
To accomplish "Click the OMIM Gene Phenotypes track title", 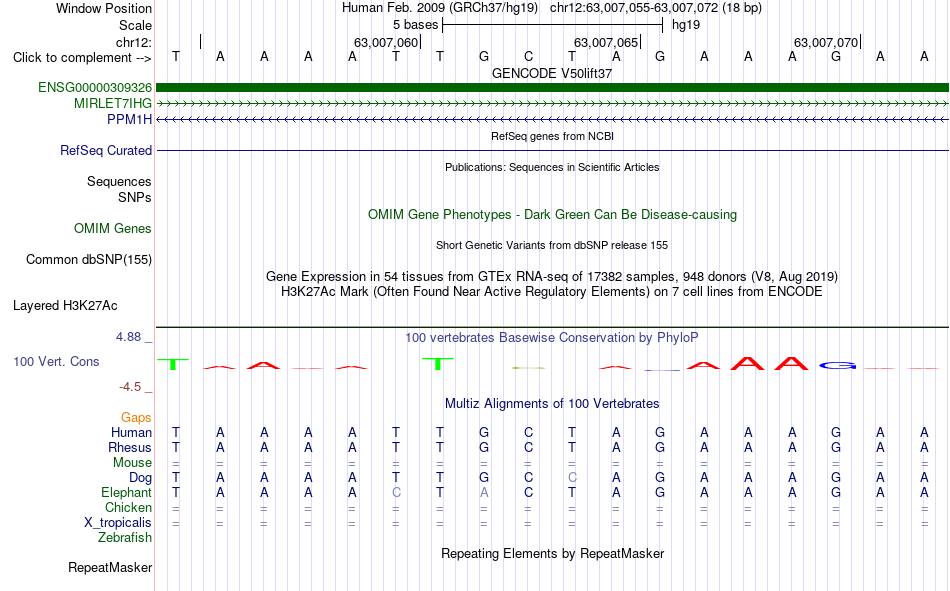I will click(x=552, y=215).
